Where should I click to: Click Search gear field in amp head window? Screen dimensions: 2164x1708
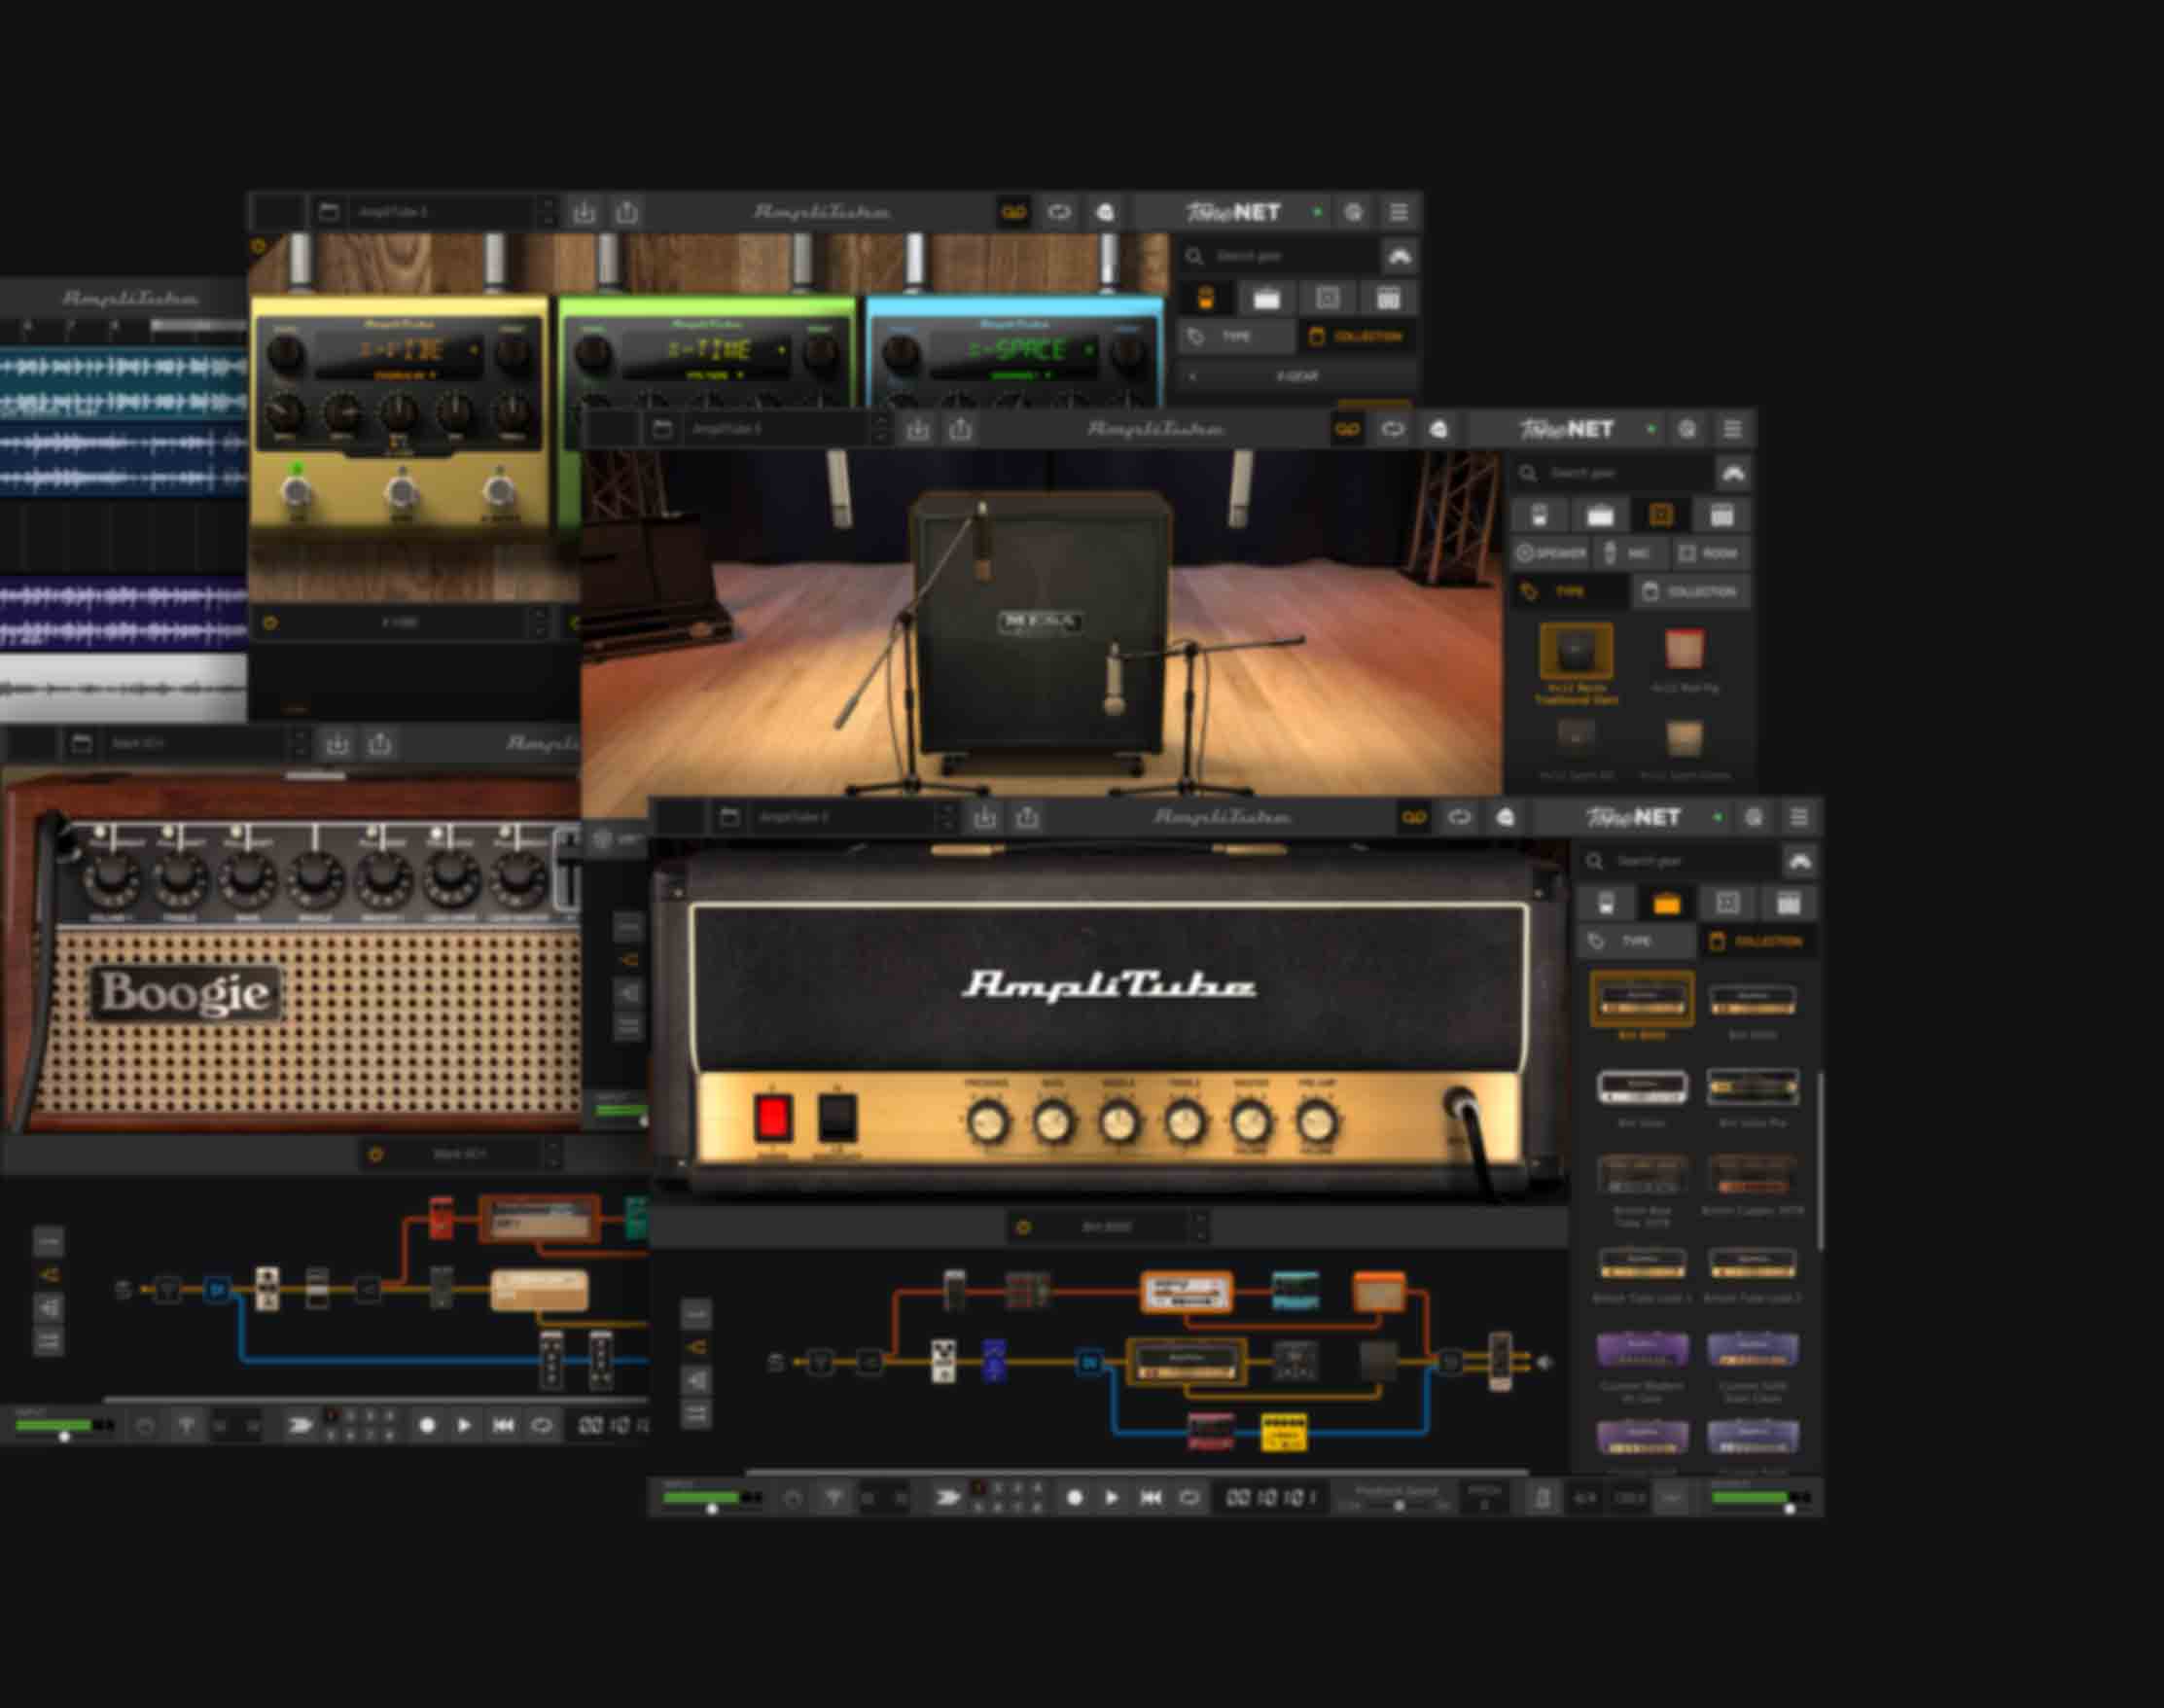click(1678, 860)
